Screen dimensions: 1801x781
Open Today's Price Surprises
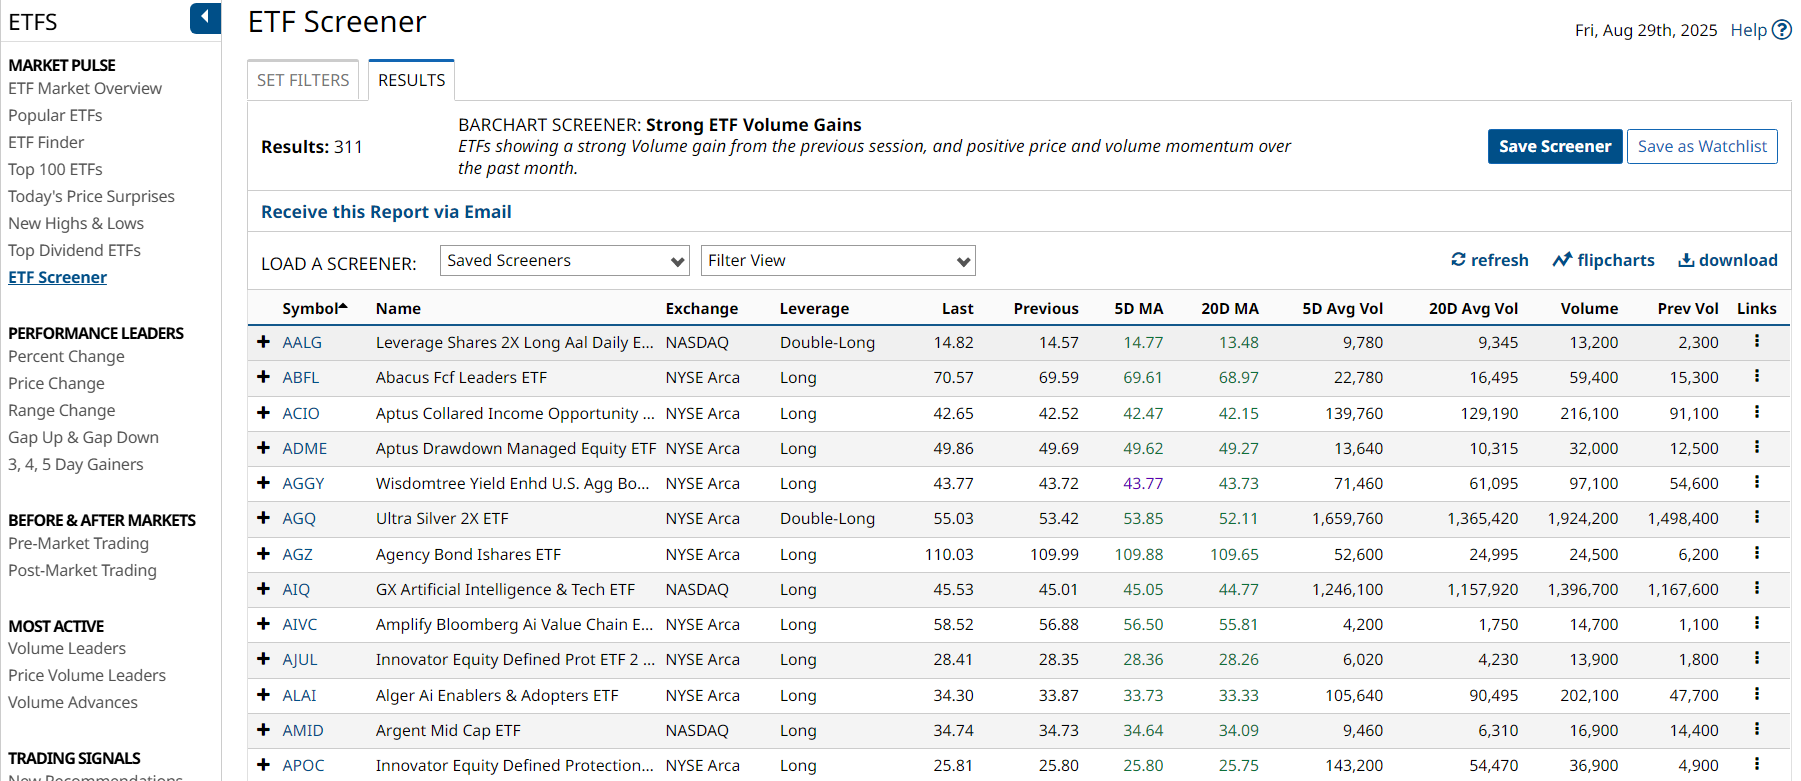click(91, 196)
